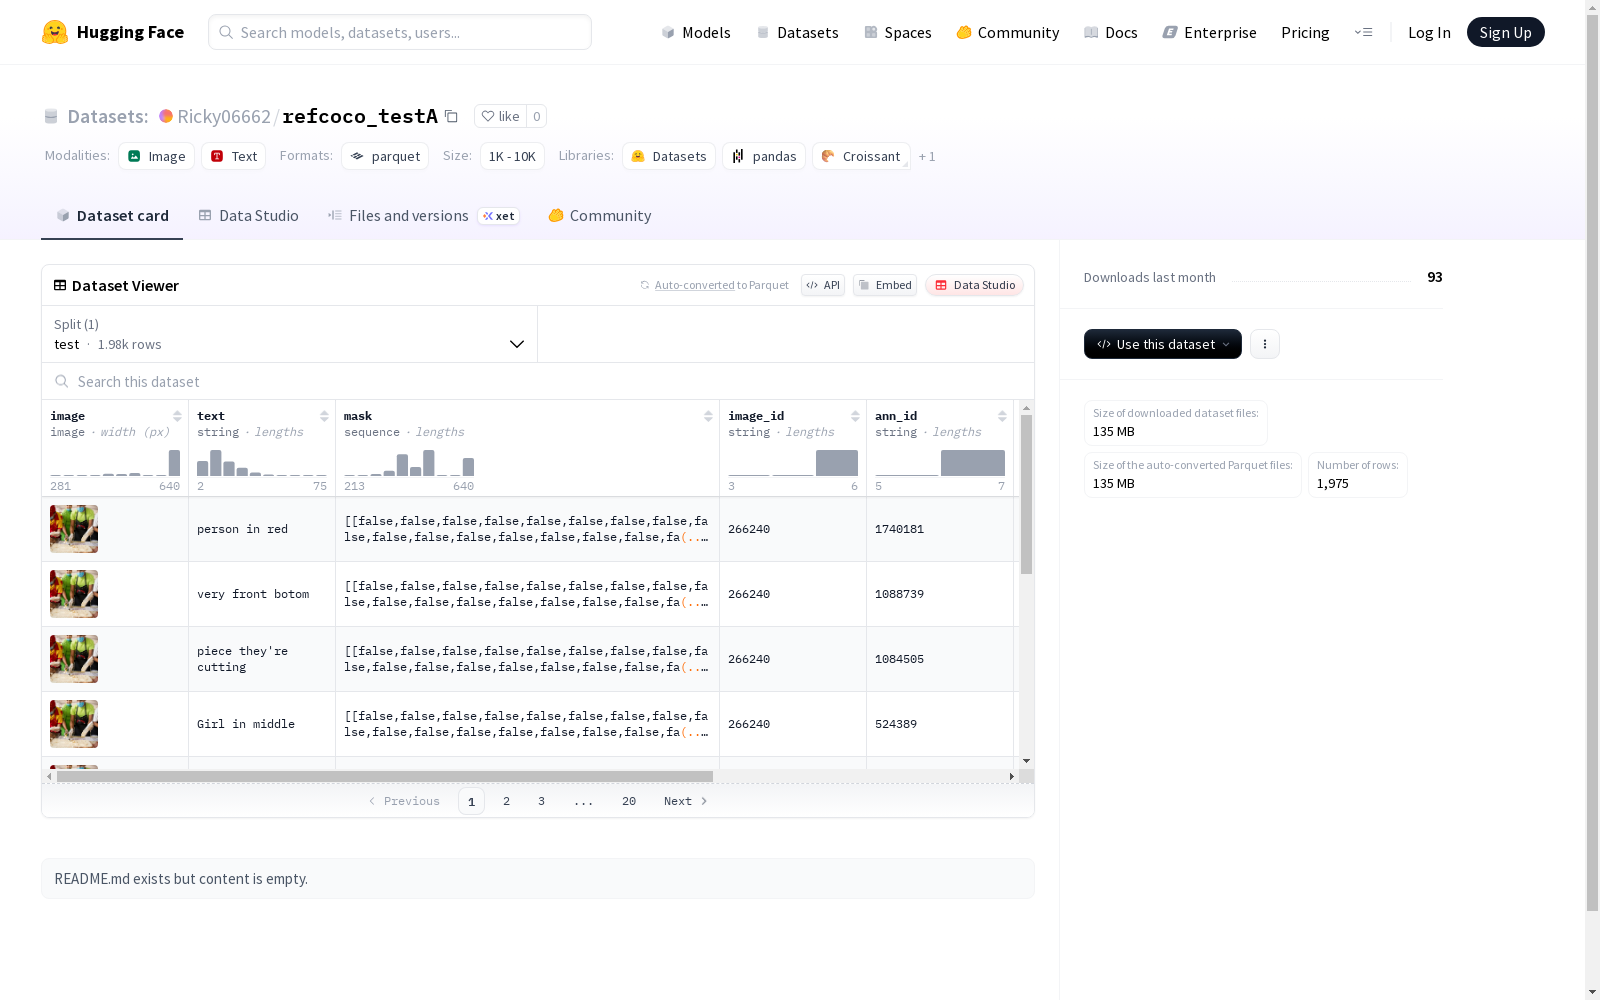Click the Ricky06662 user avatar
The image size is (1600, 1000).
coord(166,116)
